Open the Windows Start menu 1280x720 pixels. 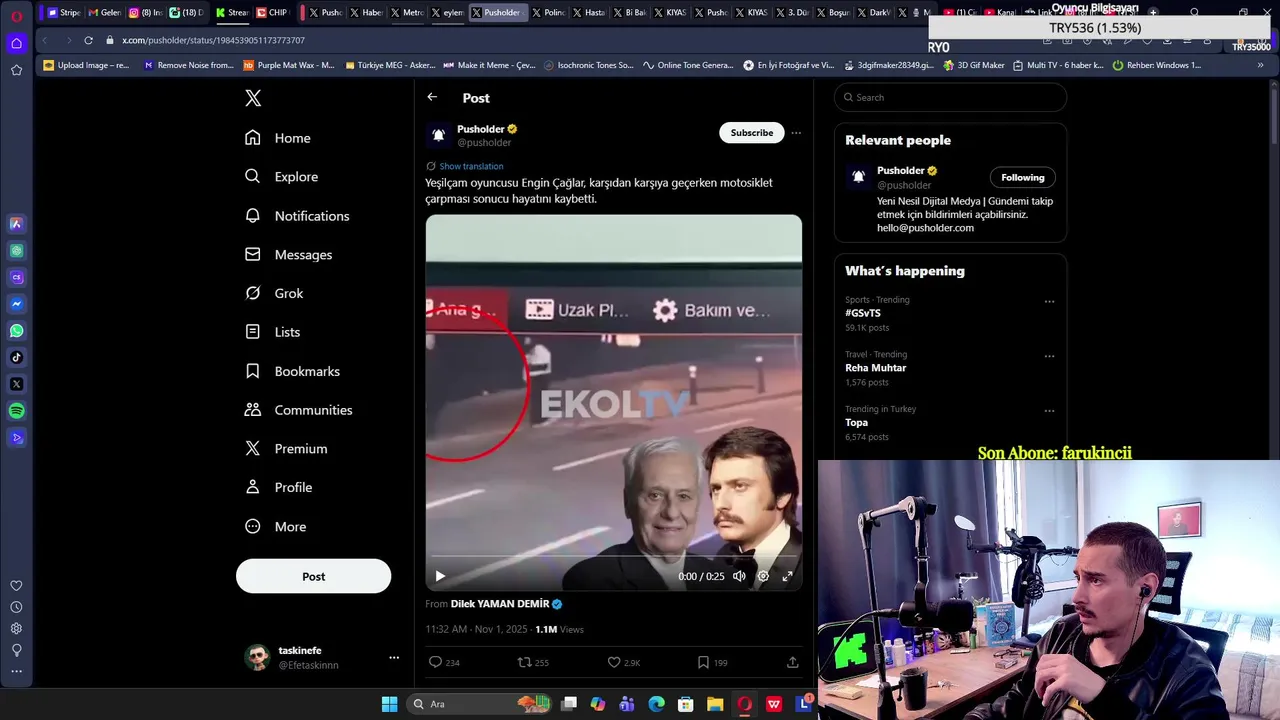(389, 704)
